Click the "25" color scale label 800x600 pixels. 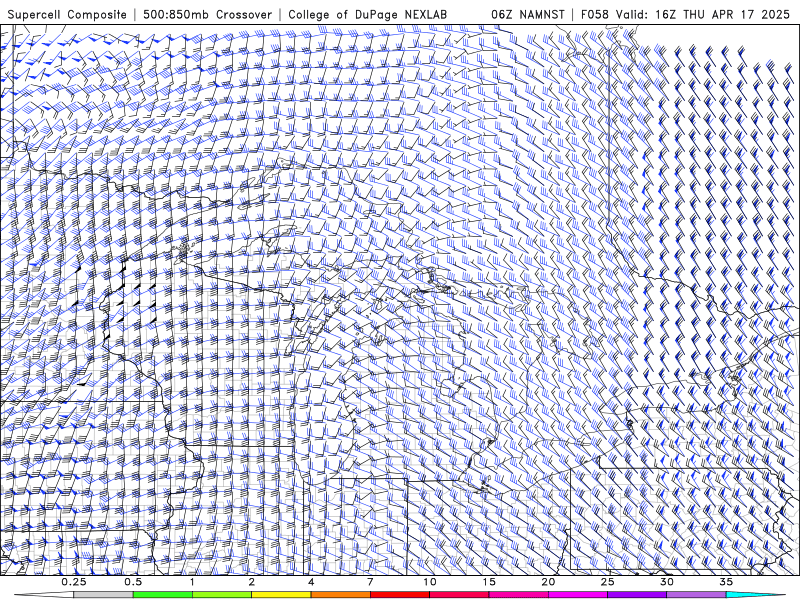click(608, 582)
